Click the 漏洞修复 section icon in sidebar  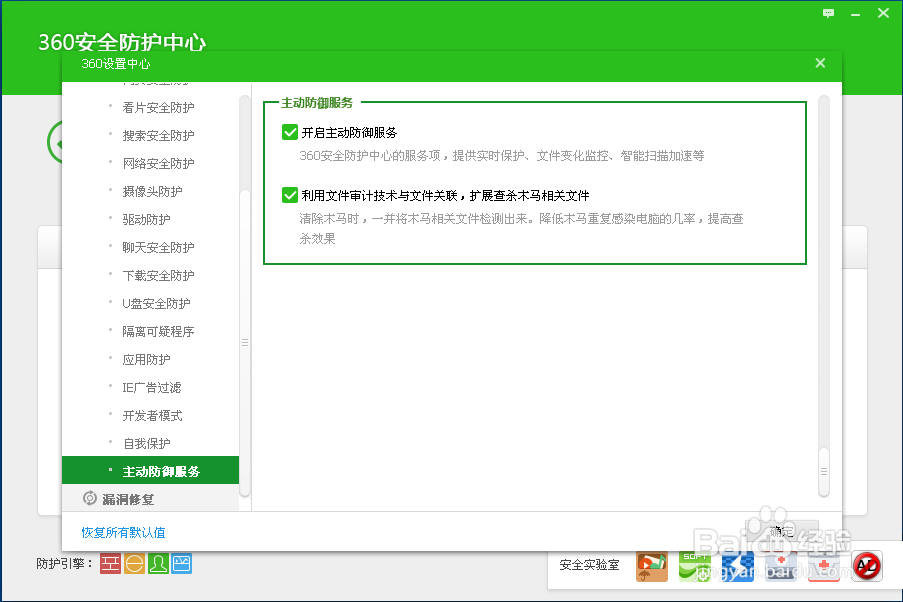[x=90, y=498]
